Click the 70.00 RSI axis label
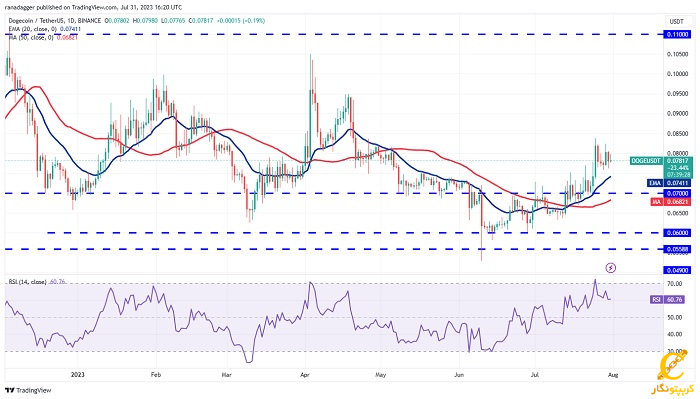The image size is (700, 399). pos(674,284)
